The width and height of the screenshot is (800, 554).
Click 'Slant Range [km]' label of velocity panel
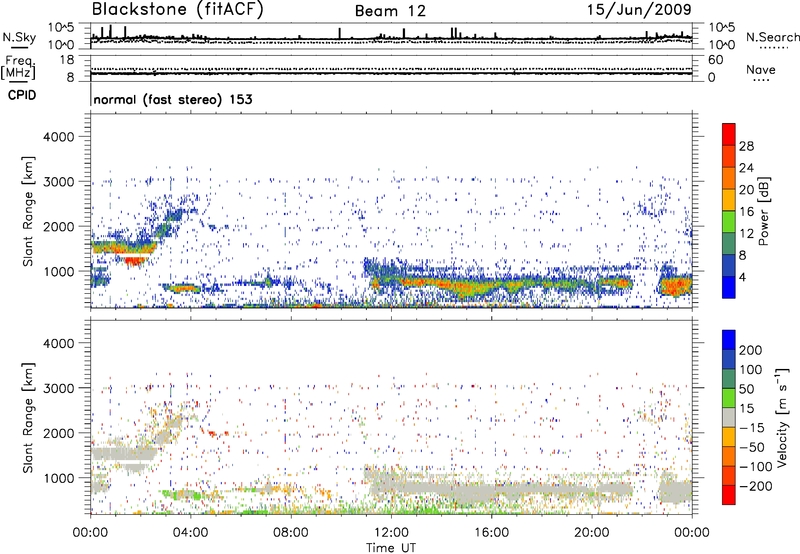click(x=28, y=417)
